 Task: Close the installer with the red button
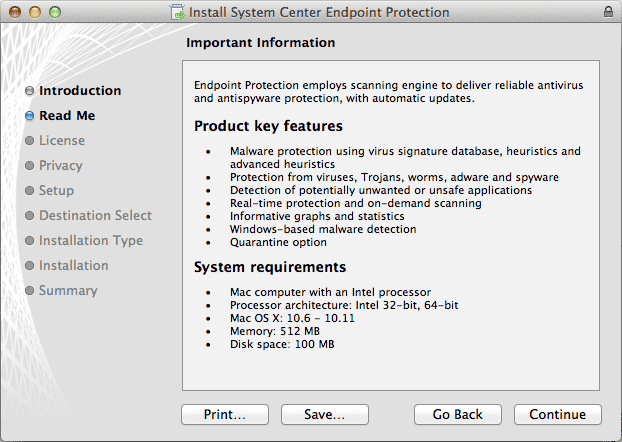click(15, 12)
